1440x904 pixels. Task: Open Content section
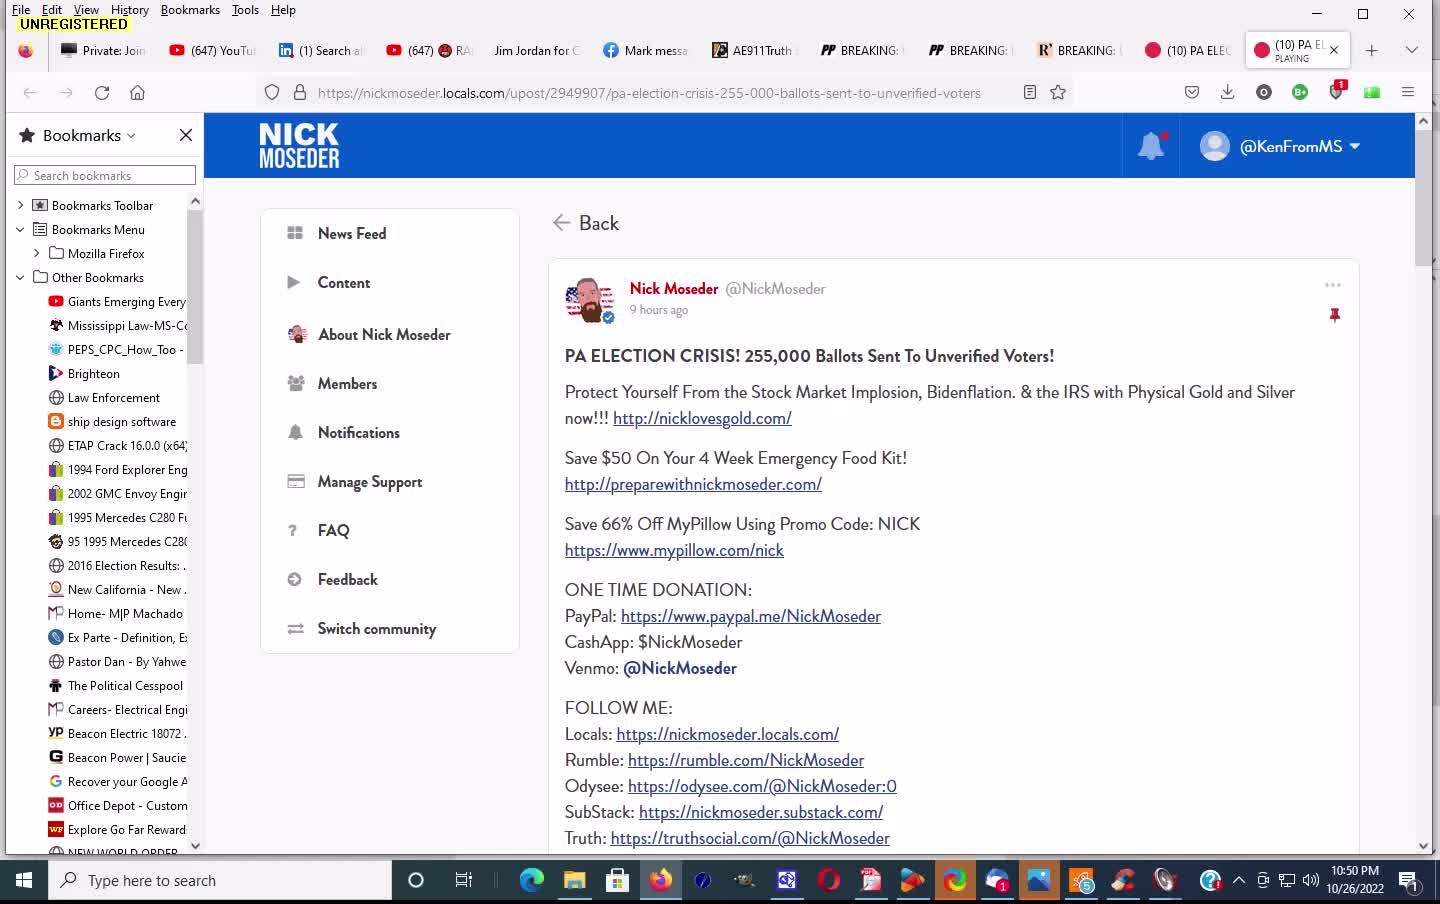(344, 282)
